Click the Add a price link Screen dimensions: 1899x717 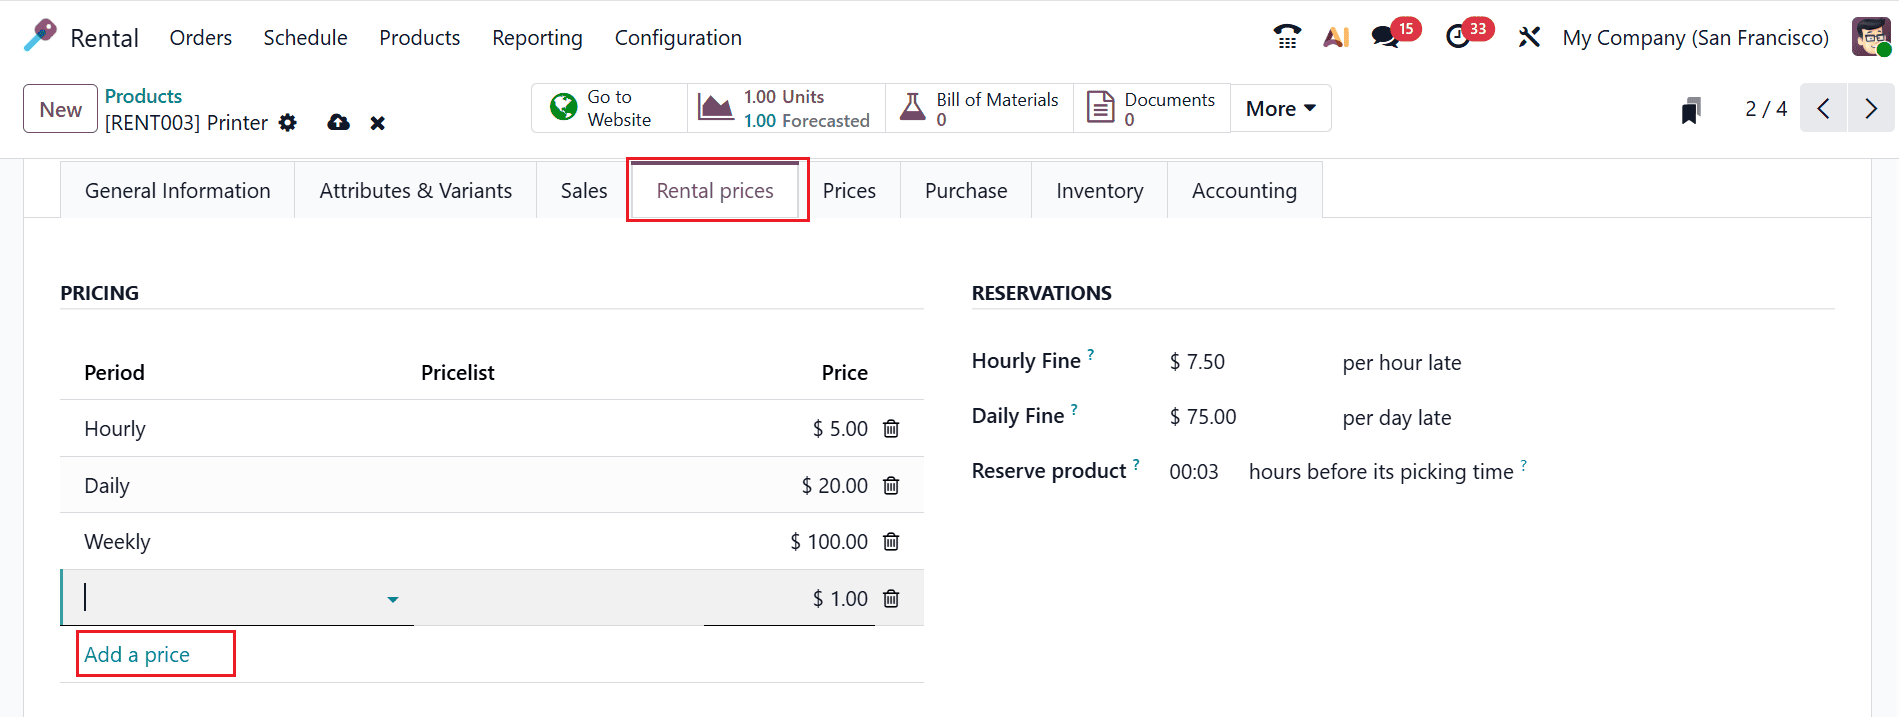(x=137, y=655)
